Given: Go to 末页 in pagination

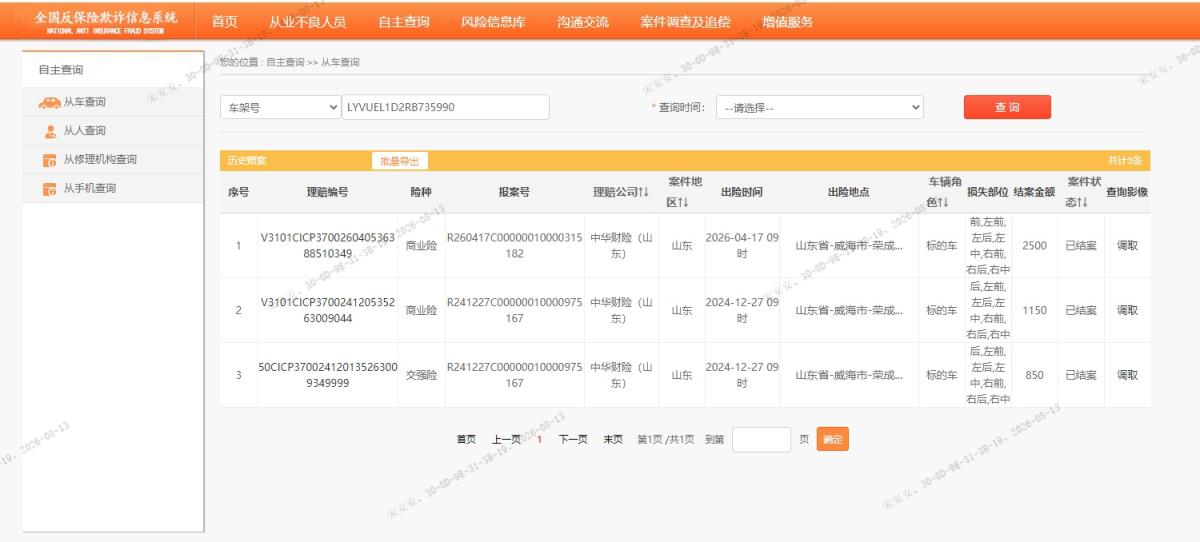Looking at the screenshot, I should tap(613, 439).
